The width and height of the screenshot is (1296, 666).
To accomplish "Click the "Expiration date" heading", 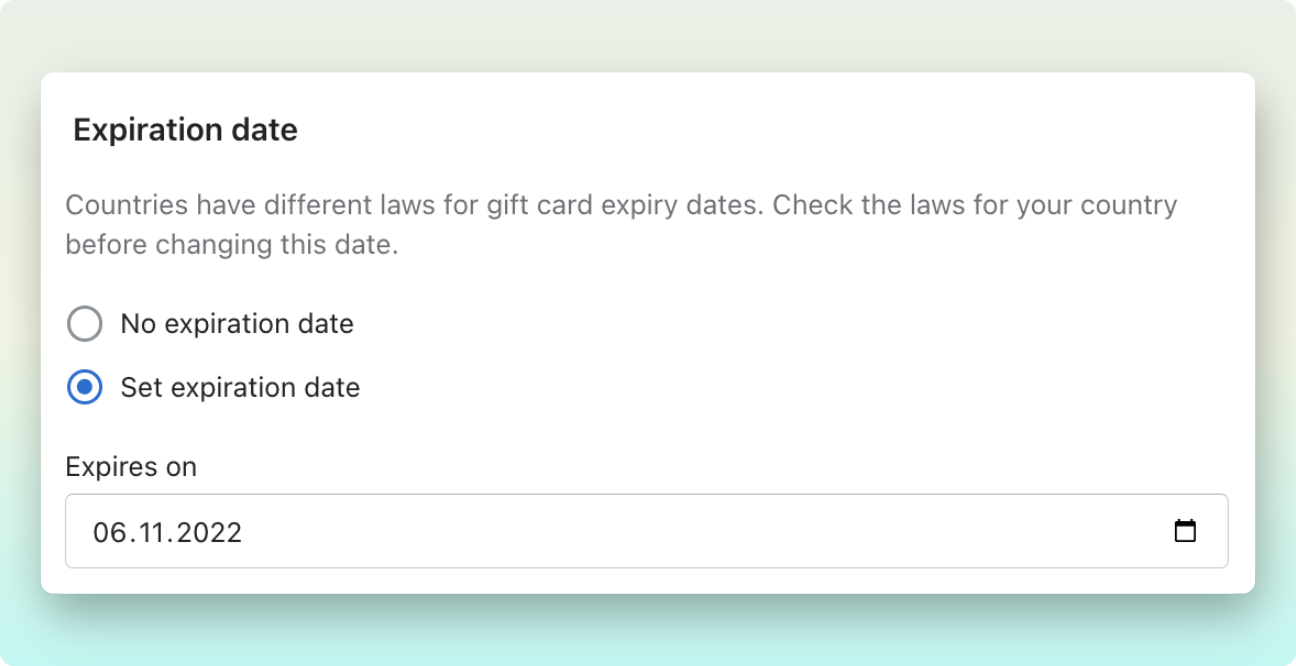I will pos(185,130).
